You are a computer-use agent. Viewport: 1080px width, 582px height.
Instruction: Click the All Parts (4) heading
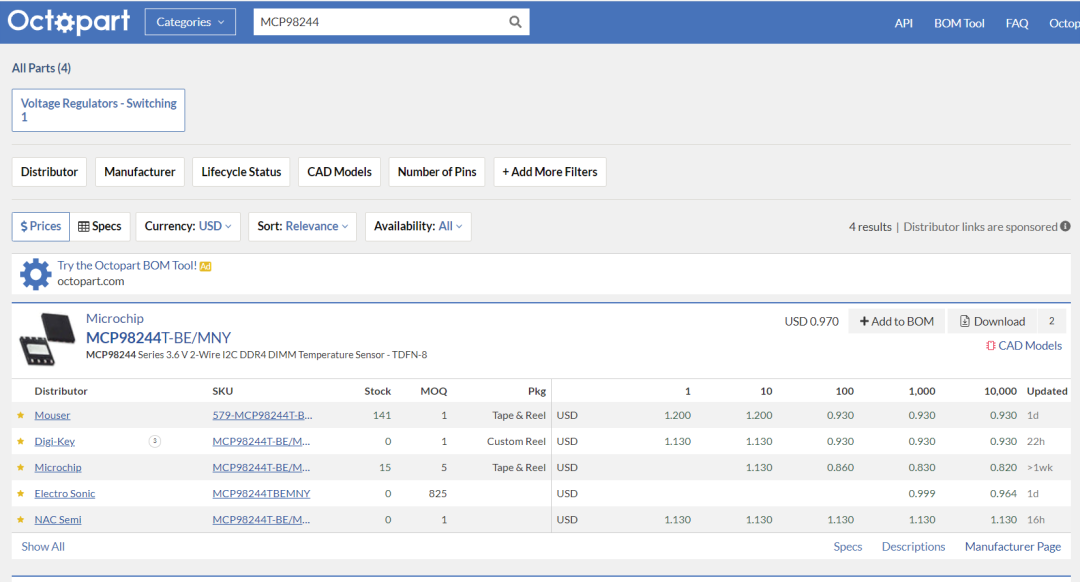(41, 67)
